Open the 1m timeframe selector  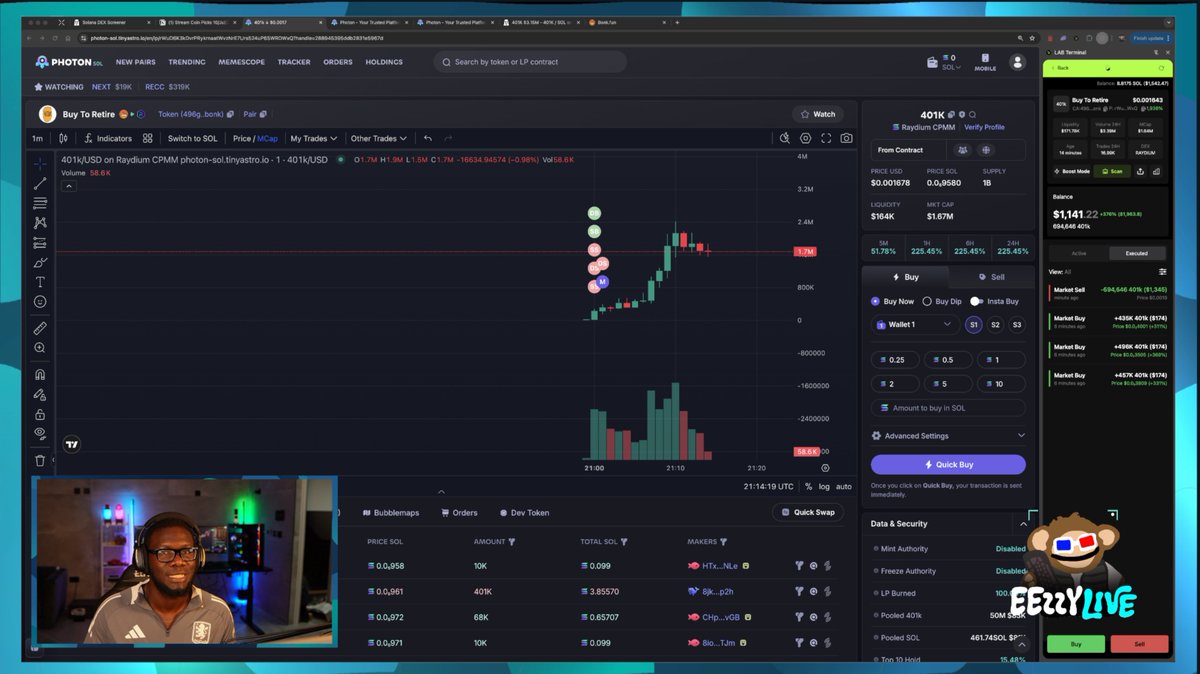(37, 138)
